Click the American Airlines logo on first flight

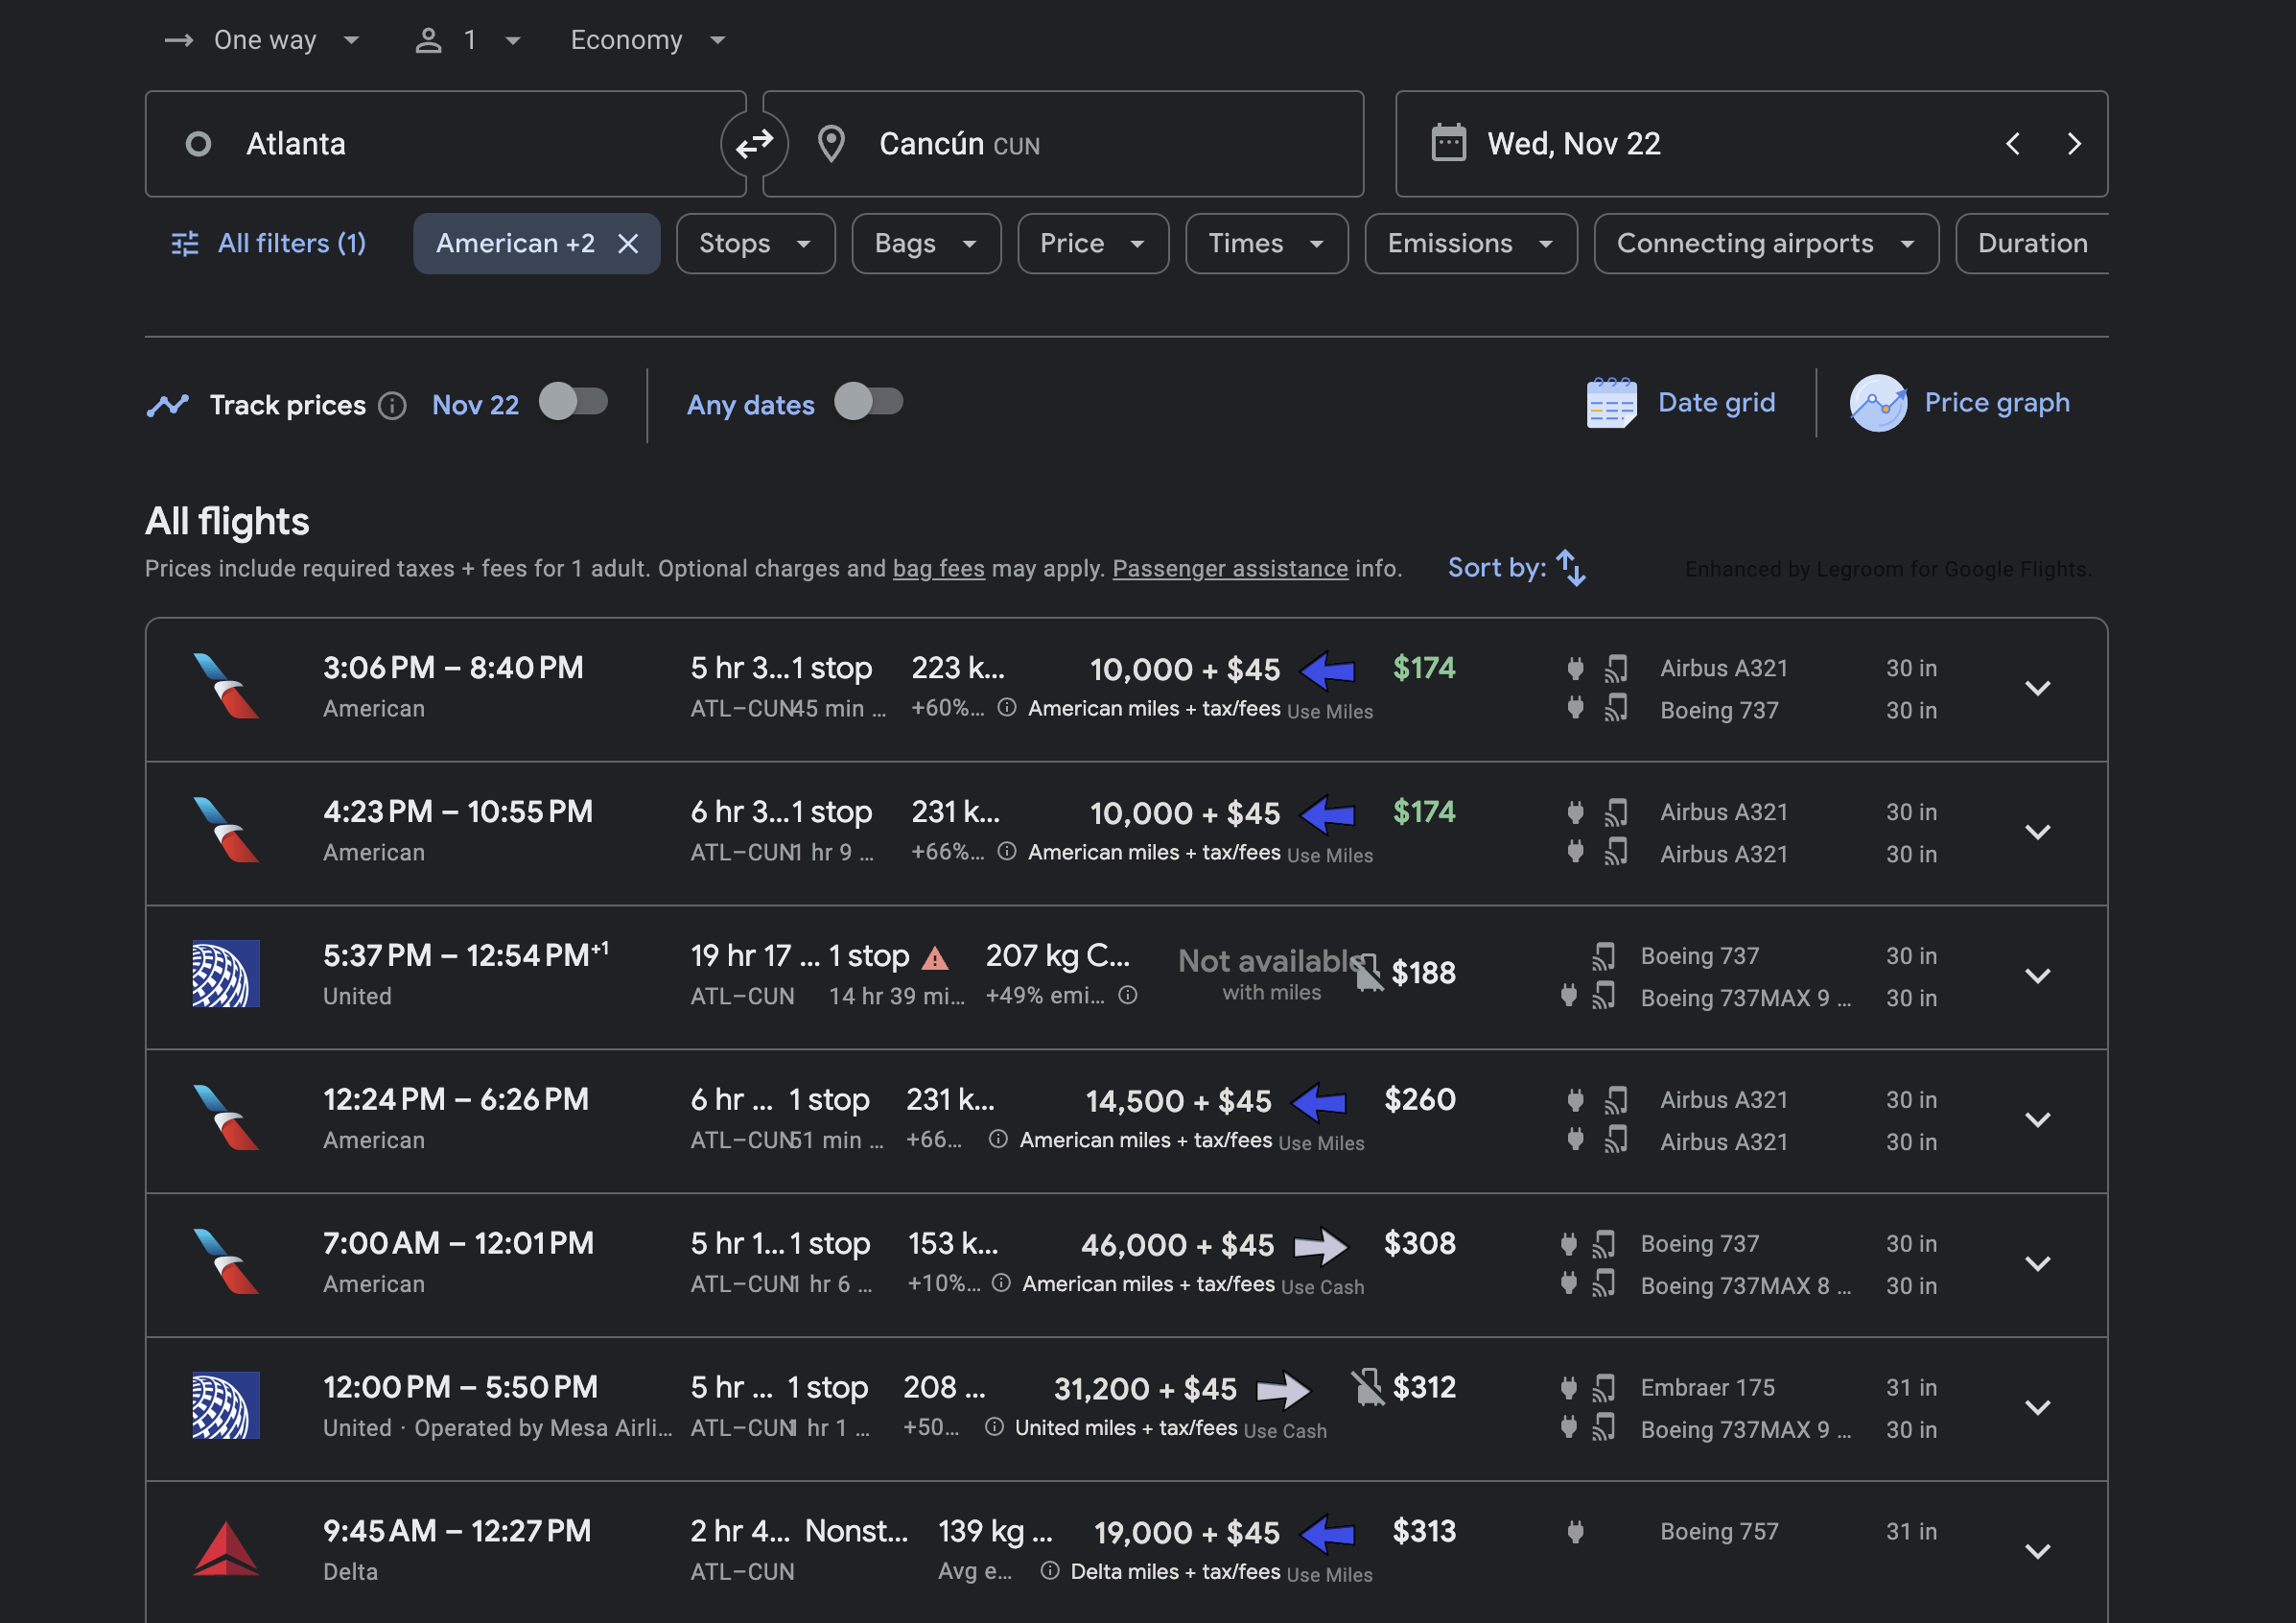(x=226, y=687)
